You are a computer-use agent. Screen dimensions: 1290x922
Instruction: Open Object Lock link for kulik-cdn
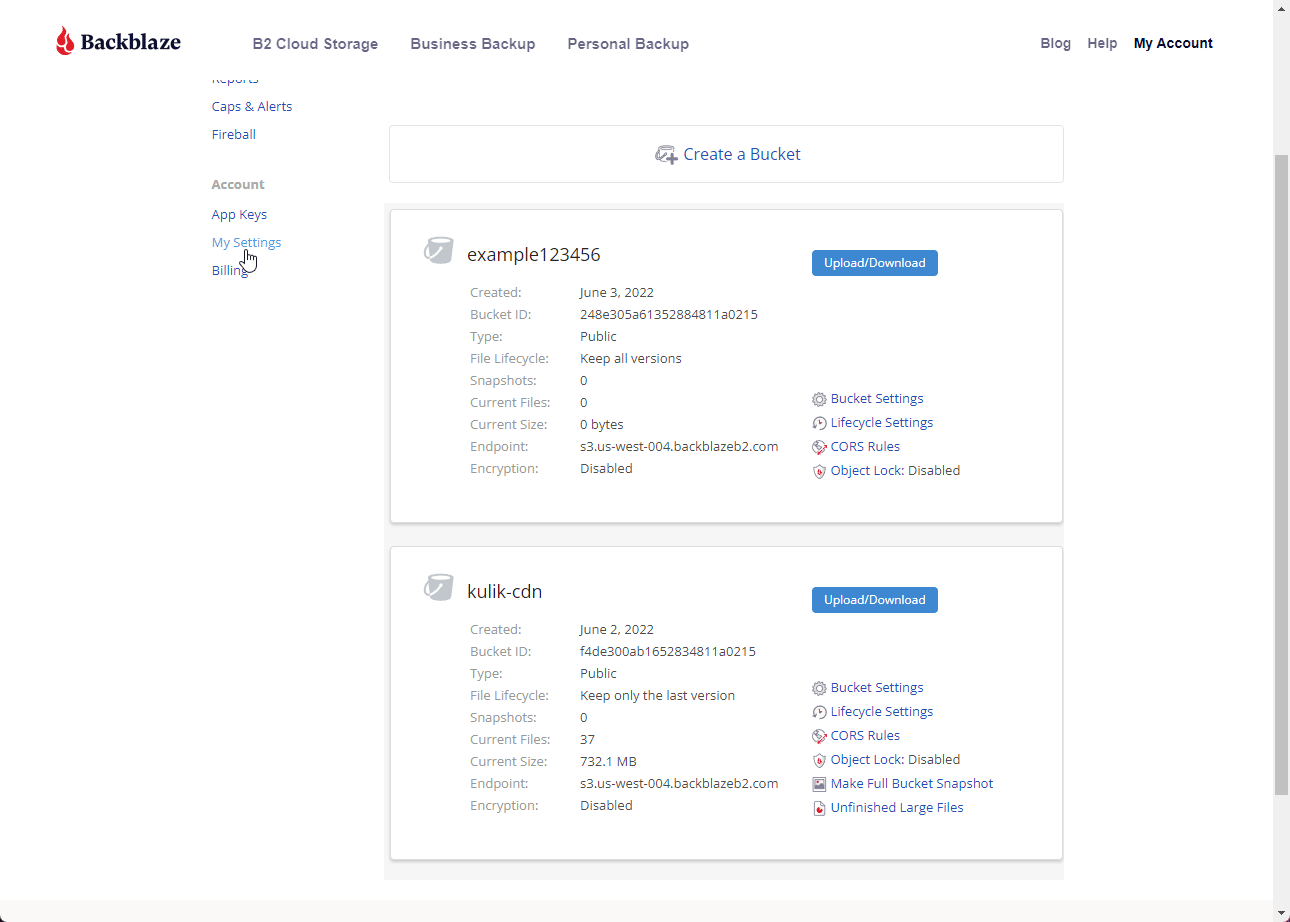tap(867, 759)
